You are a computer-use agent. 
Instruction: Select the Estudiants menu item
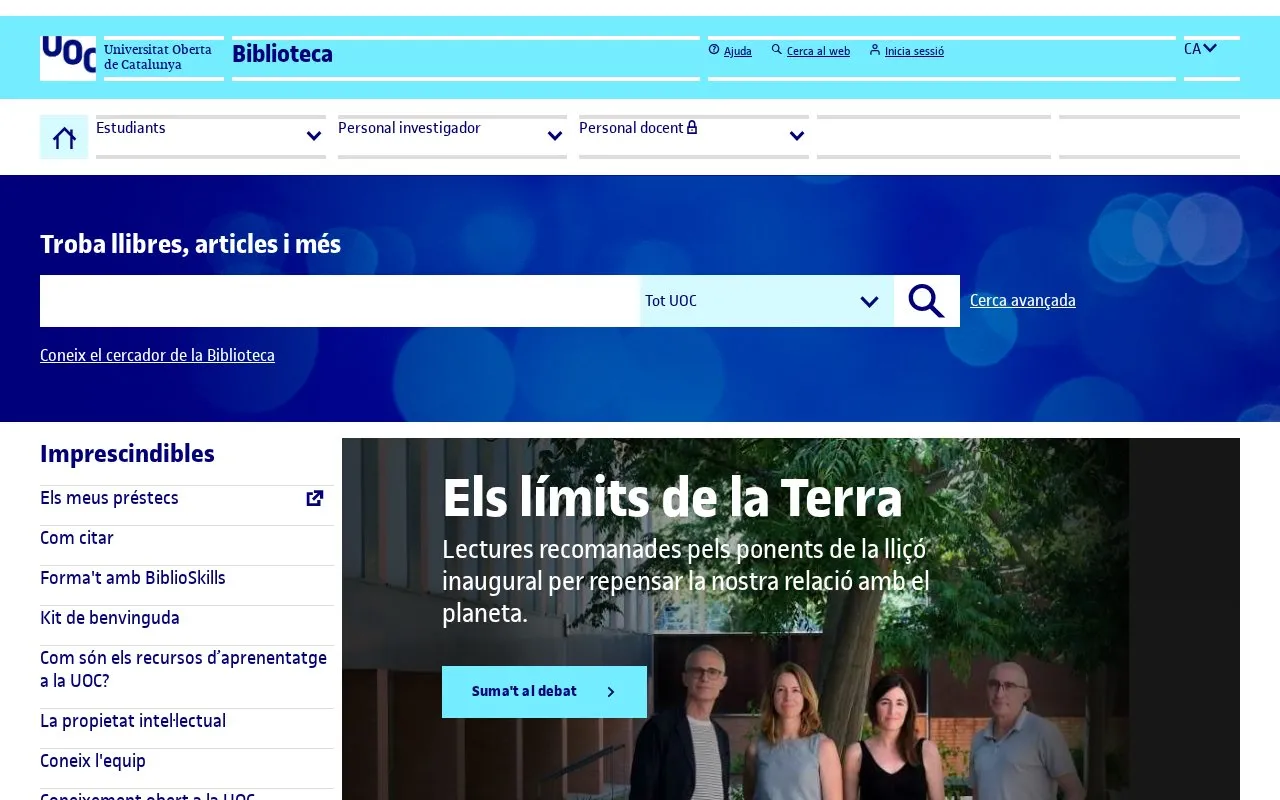131,128
